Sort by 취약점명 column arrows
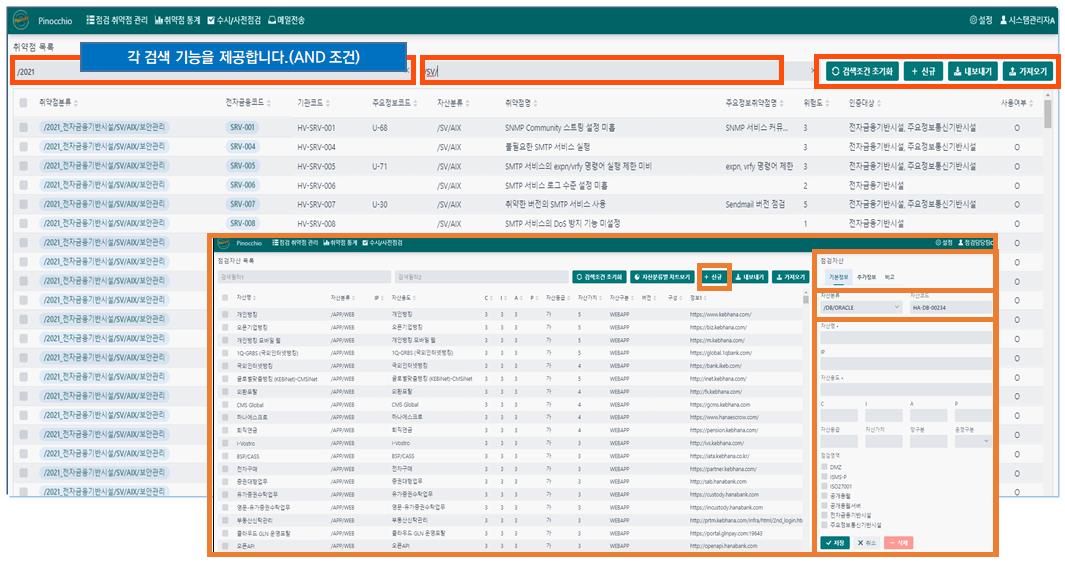The height and width of the screenshot is (563, 1065). [x=536, y=103]
